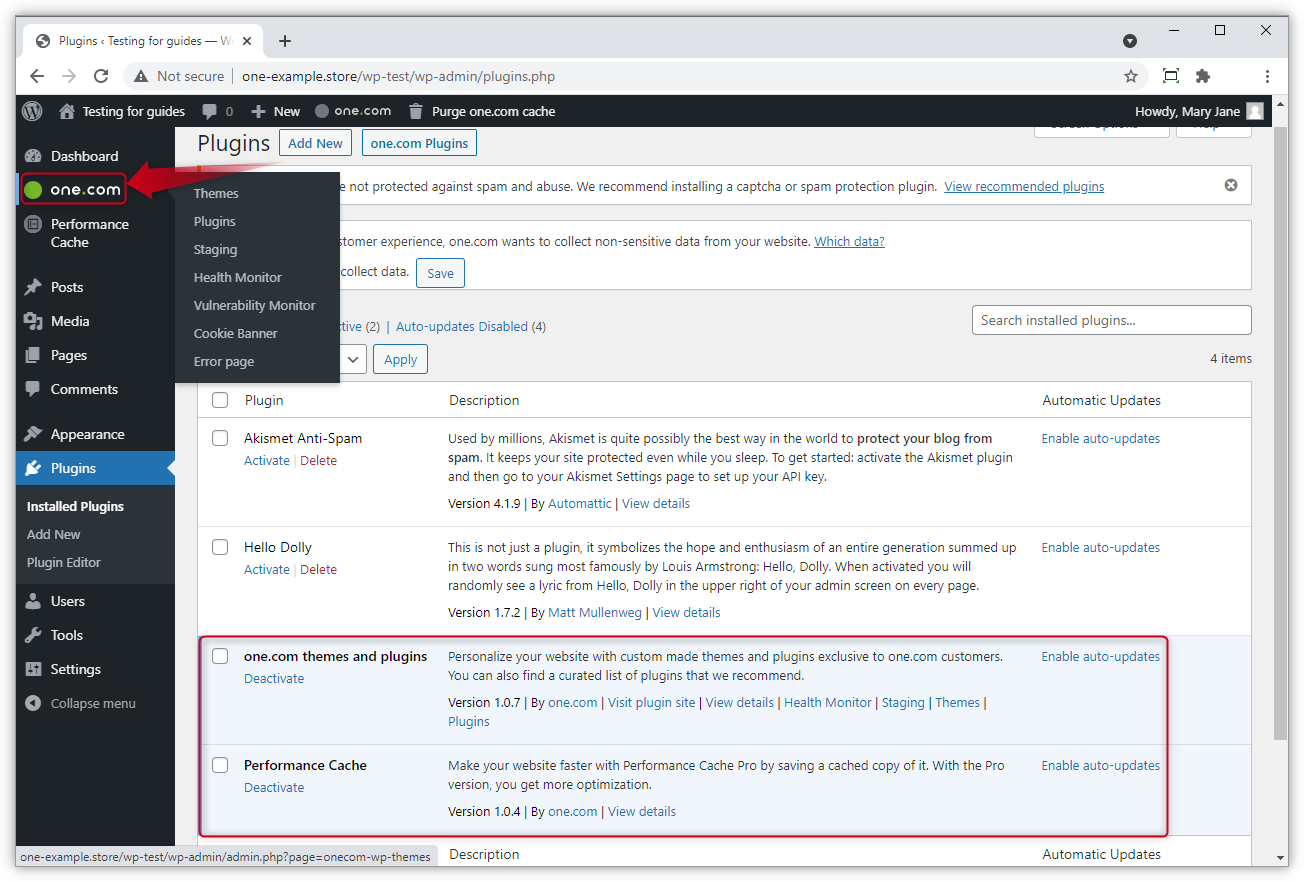Open Chrome's customize menu
Viewport: 1304px width, 882px height.
coord(1267,76)
